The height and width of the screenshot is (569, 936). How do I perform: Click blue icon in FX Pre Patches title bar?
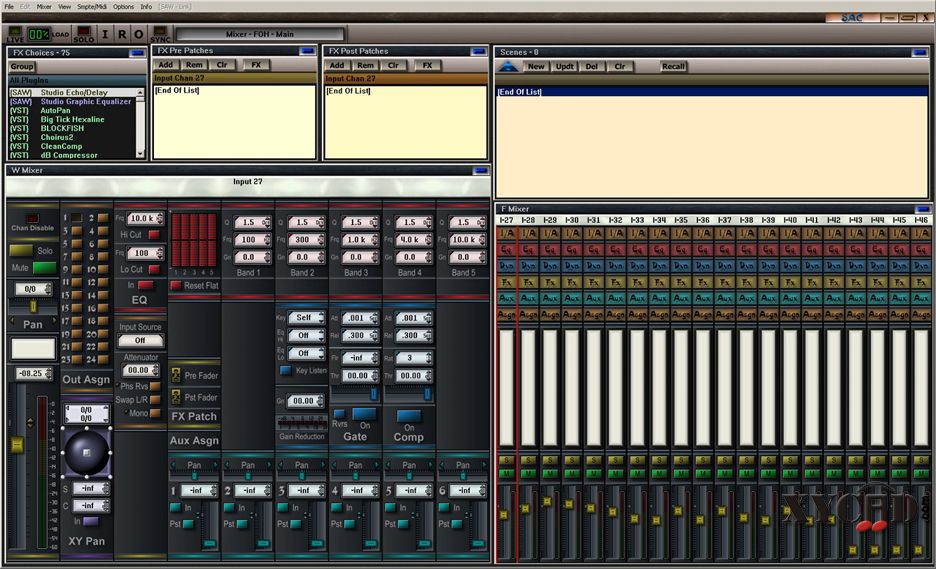[x=307, y=51]
